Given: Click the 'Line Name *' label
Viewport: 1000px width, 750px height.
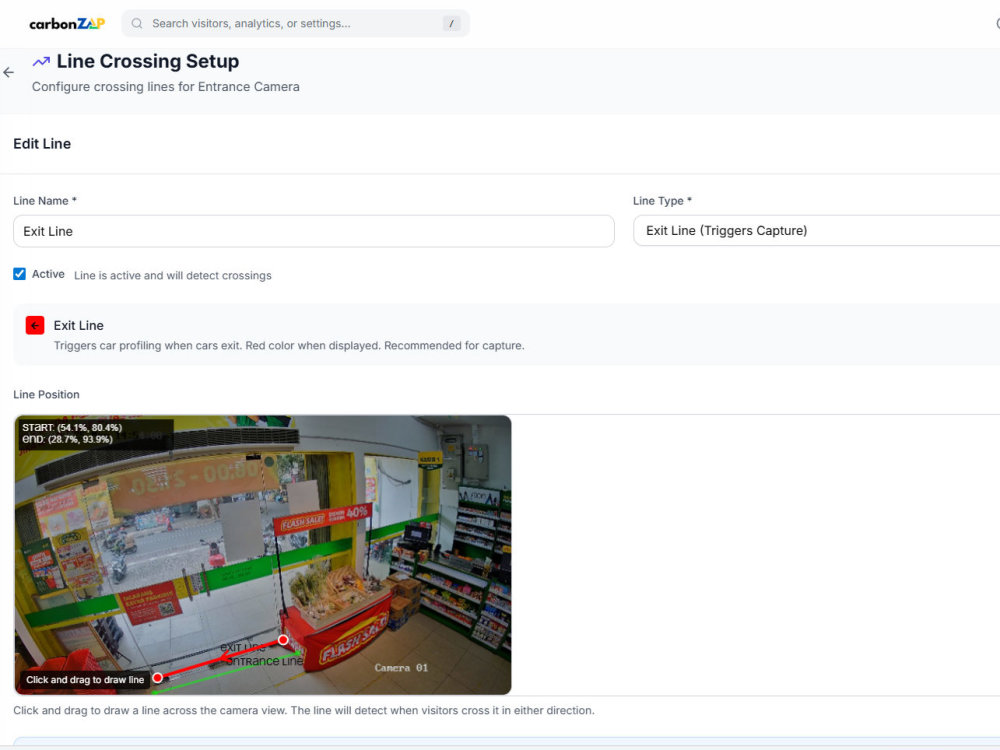Looking at the screenshot, I should pos(45,201).
